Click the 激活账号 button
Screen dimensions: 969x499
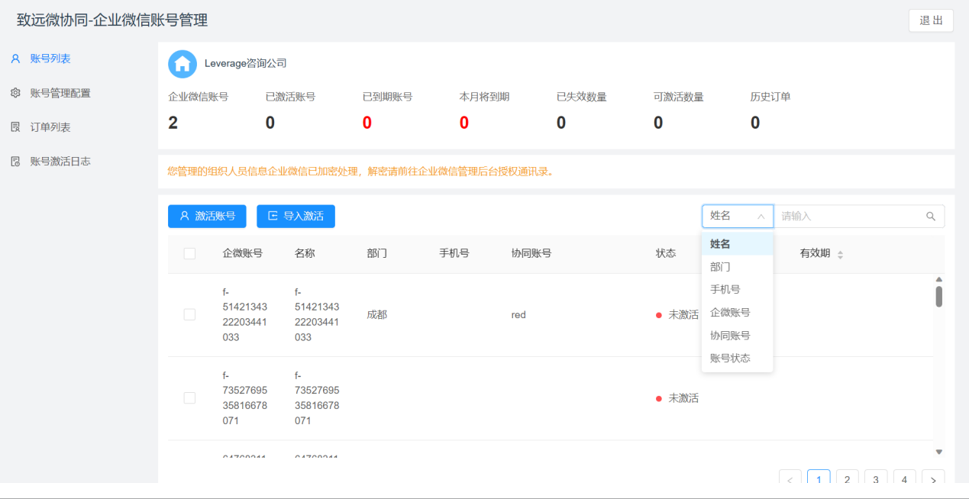click(x=207, y=216)
